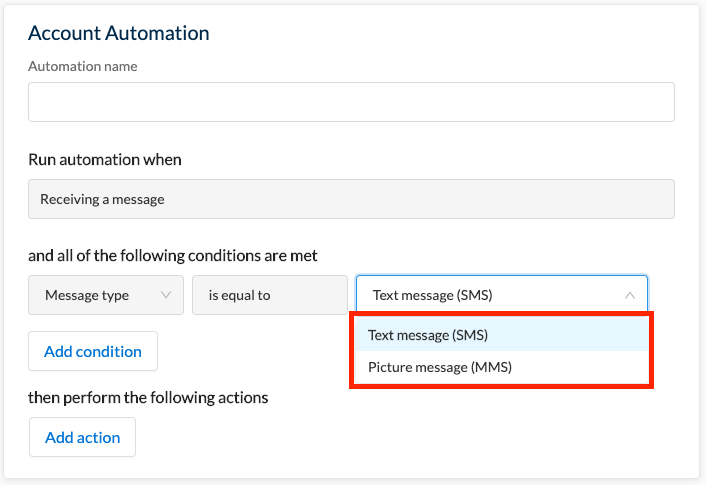The width and height of the screenshot is (706, 485).
Task: Collapse the value list using the up chevron
Action: pyautogui.click(x=629, y=295)
